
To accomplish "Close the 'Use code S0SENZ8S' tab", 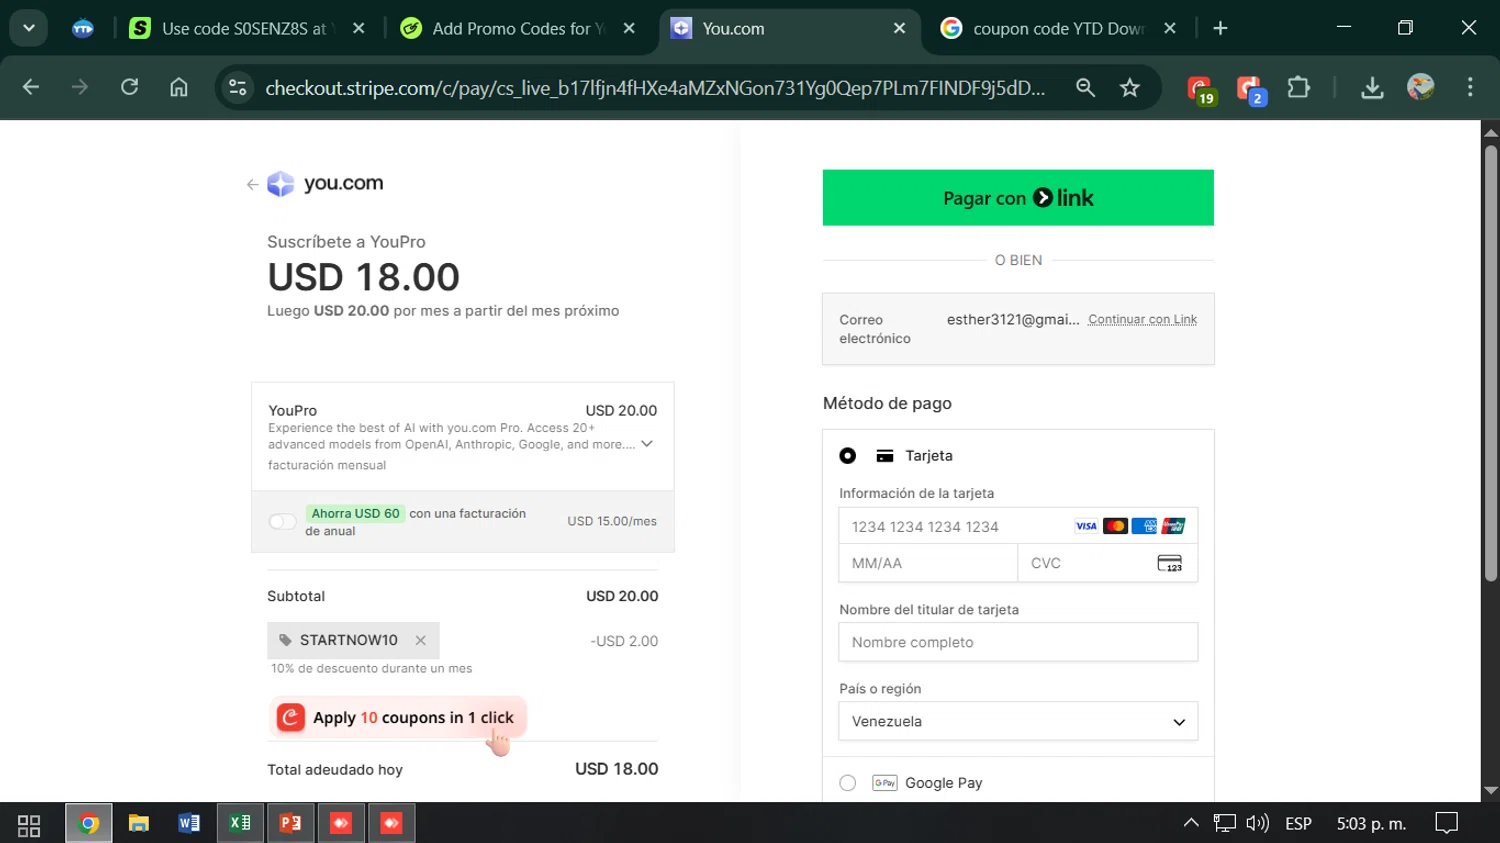I will tap(359, 29).
